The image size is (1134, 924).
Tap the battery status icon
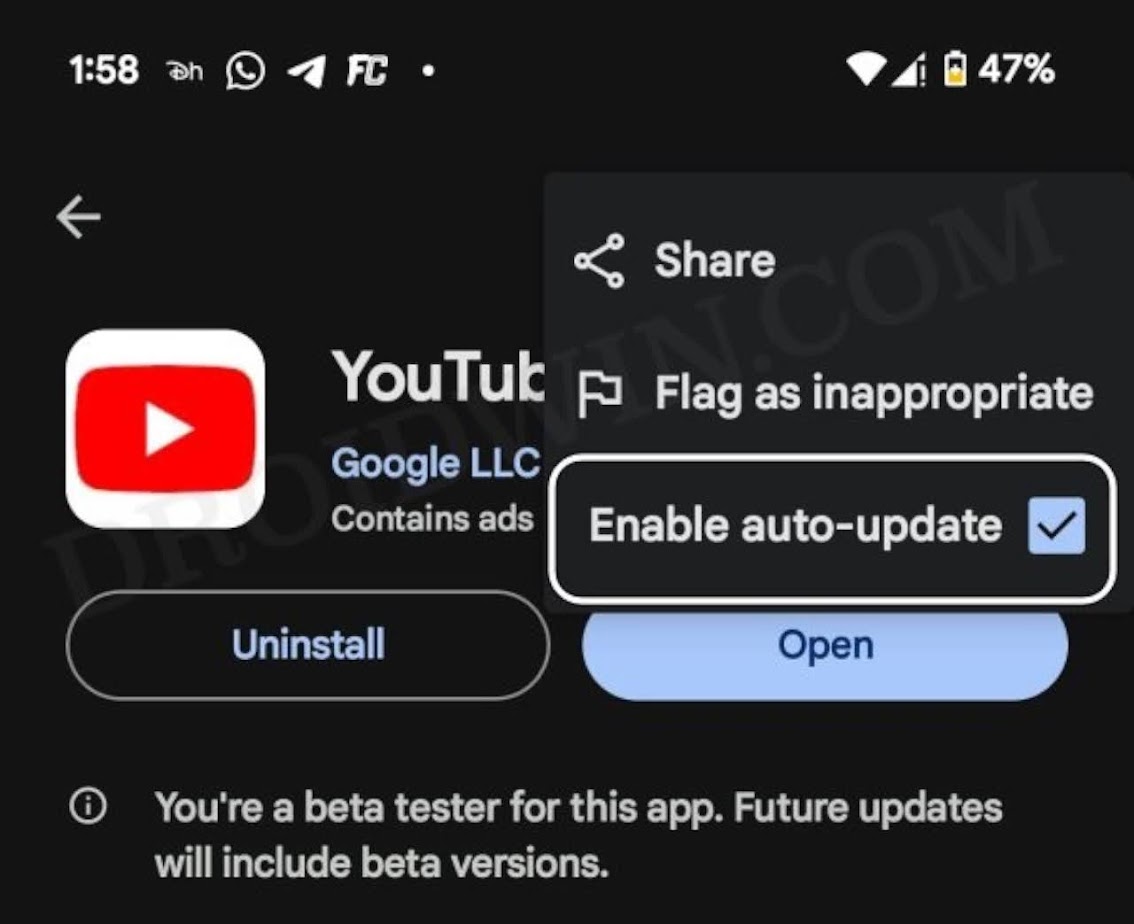click(x=955, y=69)
